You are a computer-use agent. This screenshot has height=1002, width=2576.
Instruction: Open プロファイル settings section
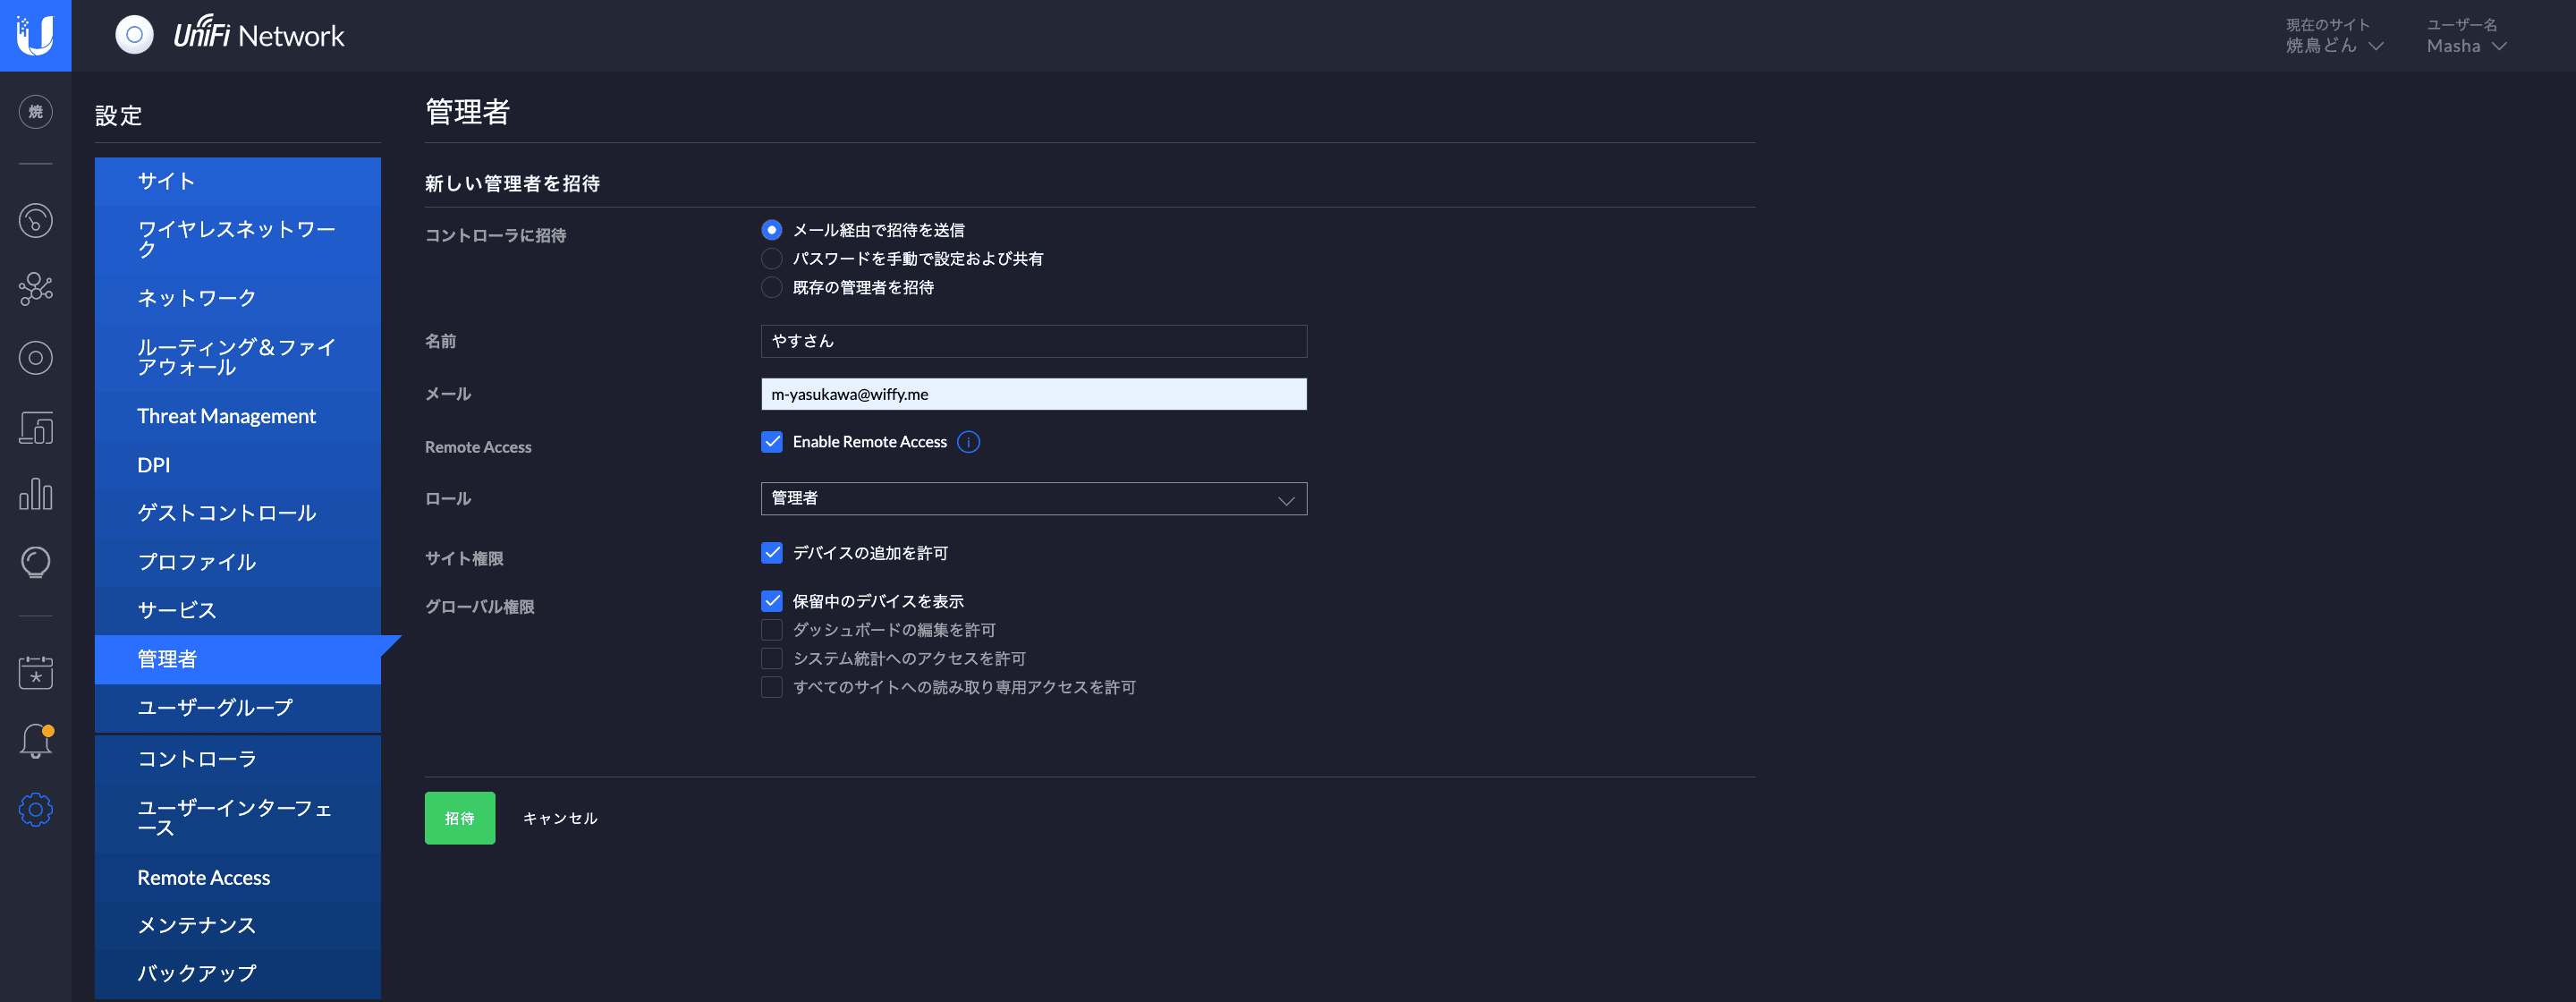coord(238,562)
